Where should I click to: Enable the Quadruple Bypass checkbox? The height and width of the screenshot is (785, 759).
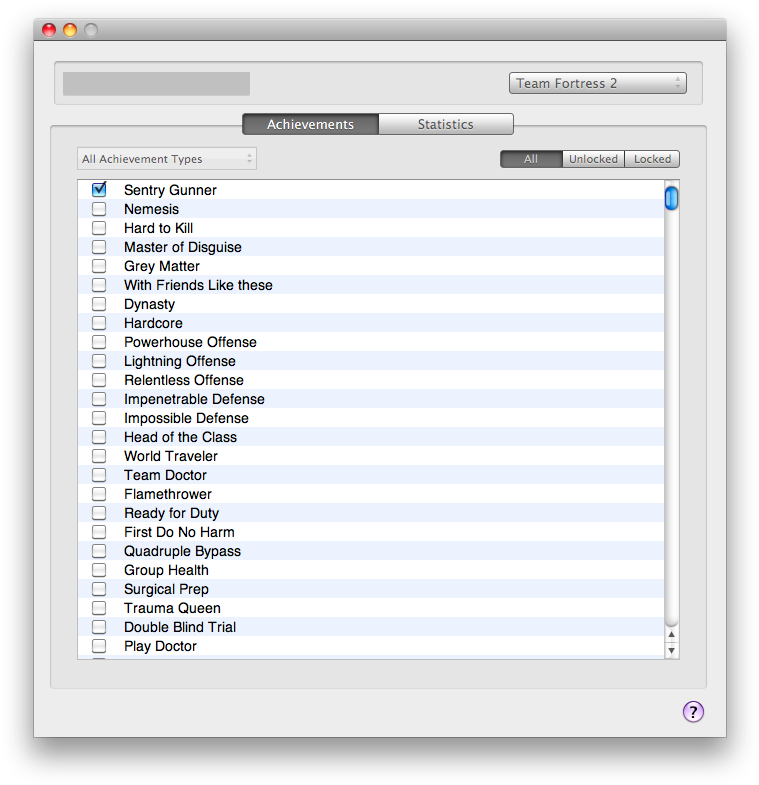(x=99, y=551)
